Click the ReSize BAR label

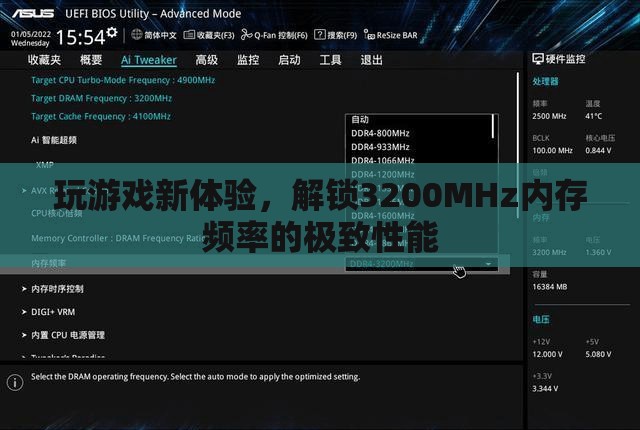point(397,35)
